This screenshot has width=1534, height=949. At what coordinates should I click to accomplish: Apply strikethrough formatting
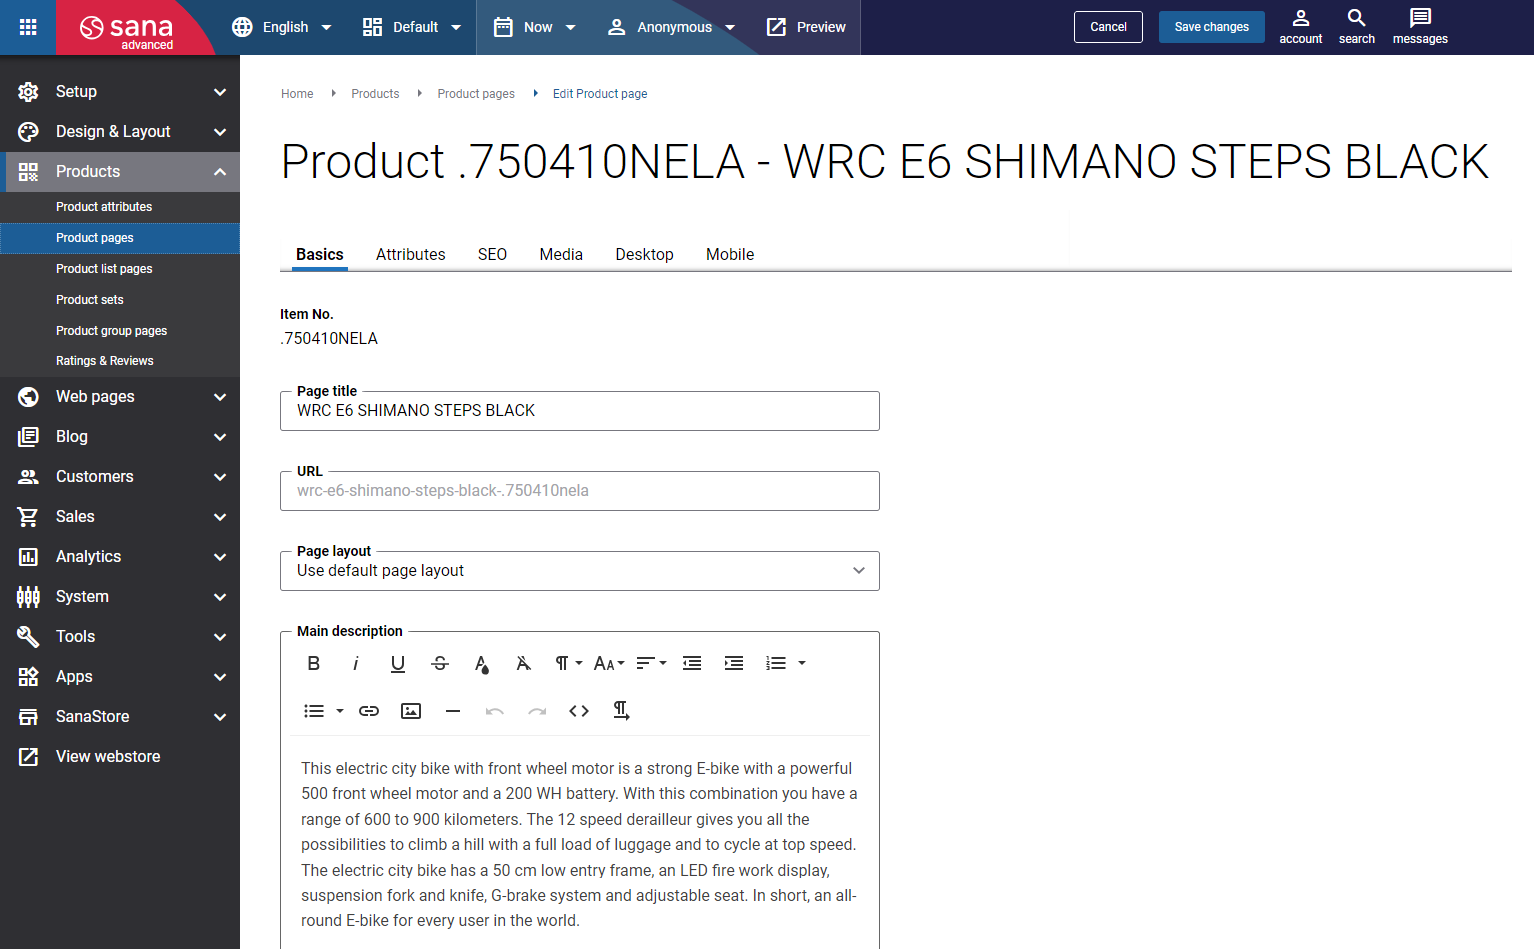pyautogui.click(x=440, y=663)
